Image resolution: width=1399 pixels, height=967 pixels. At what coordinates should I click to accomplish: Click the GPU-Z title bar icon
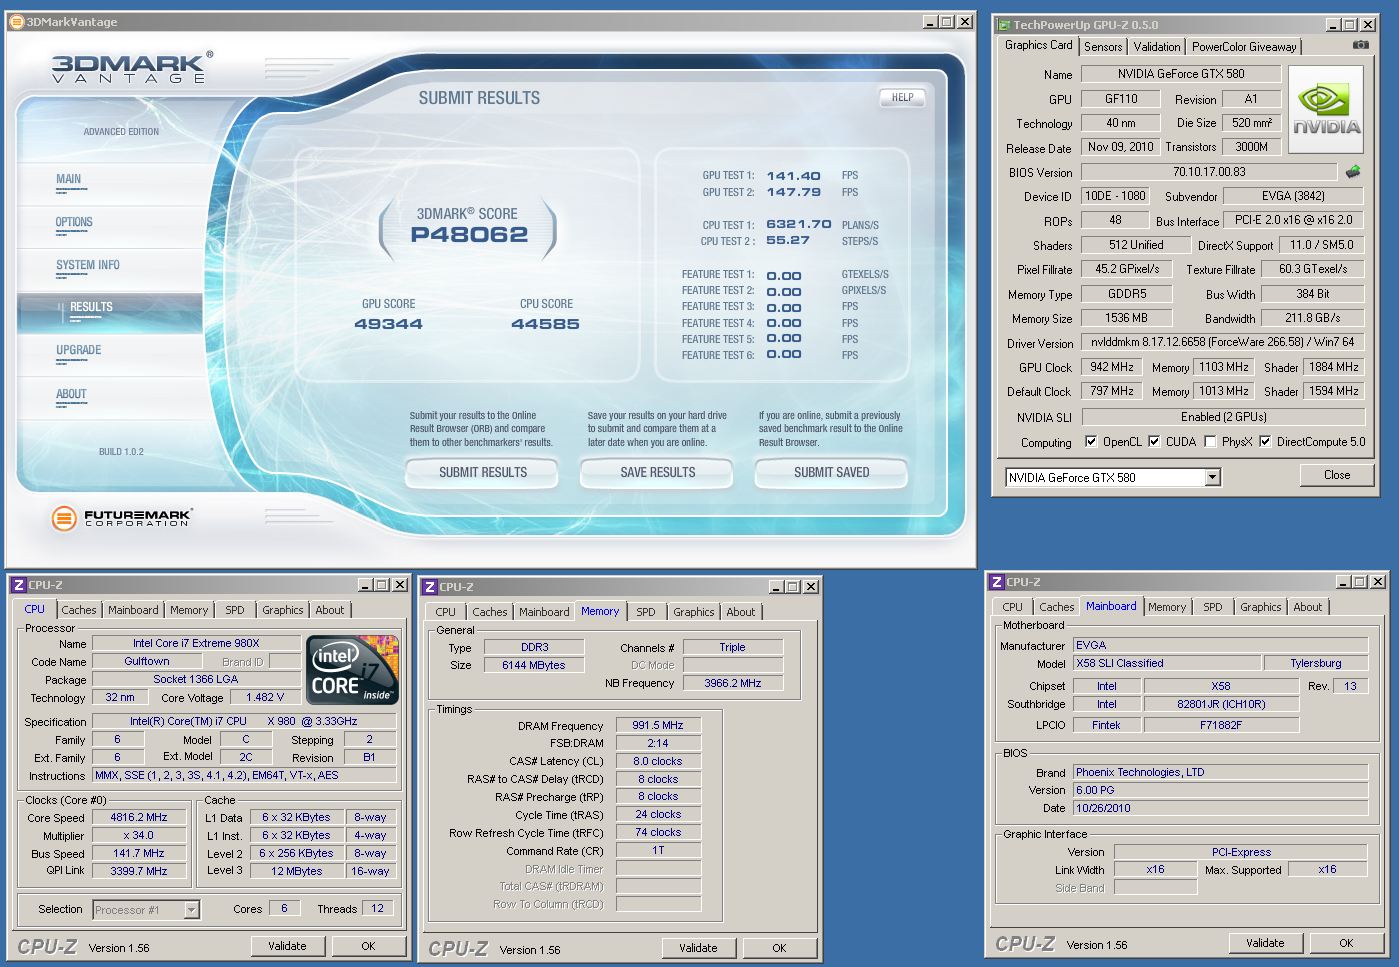click(1004, 25)
